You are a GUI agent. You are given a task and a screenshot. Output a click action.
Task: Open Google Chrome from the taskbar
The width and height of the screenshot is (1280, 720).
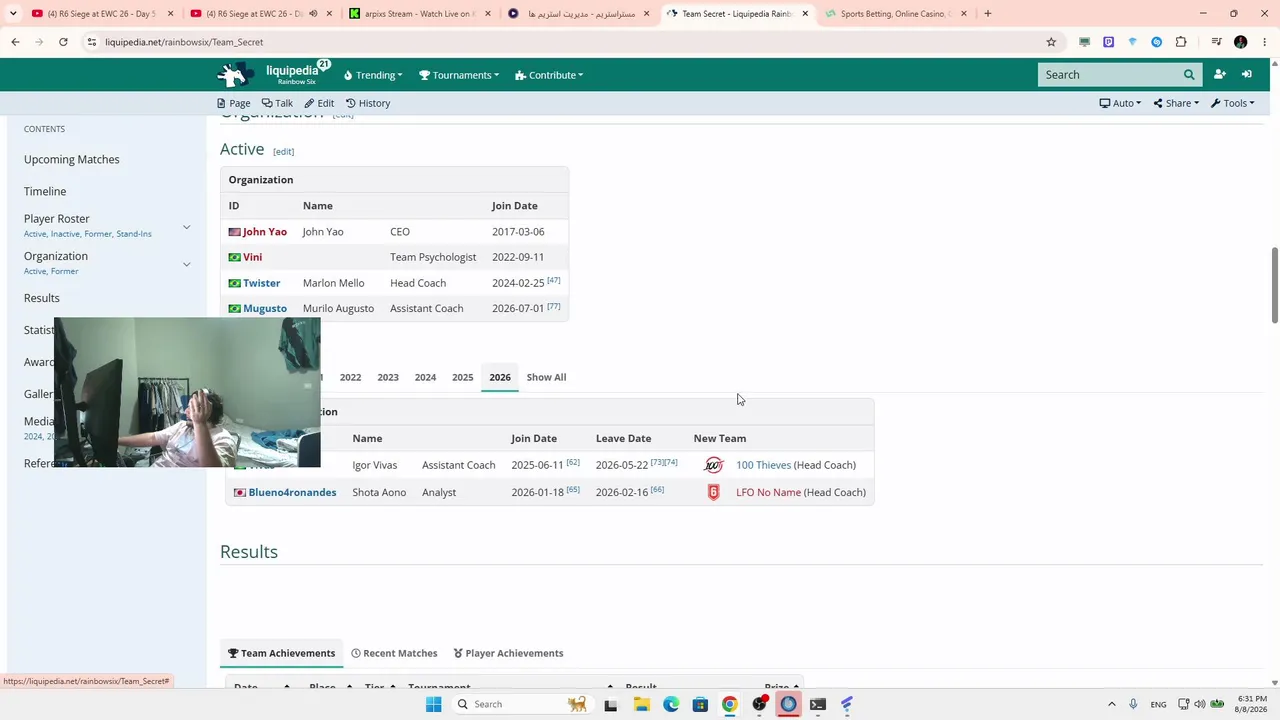point(730,704)
